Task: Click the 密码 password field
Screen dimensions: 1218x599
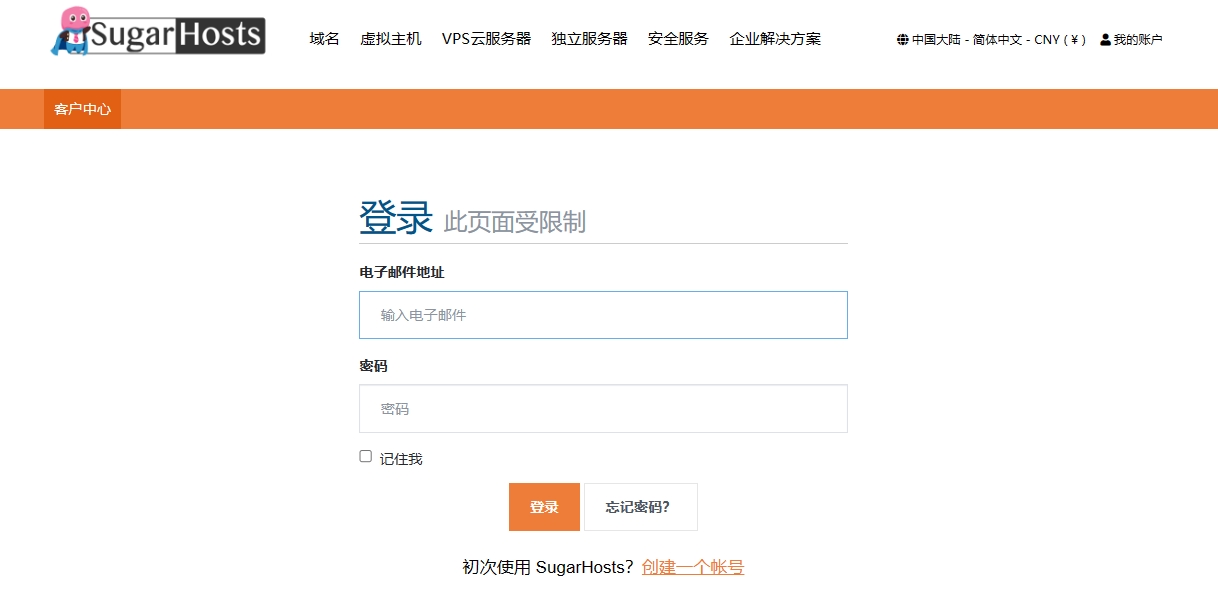Action: pyautogui.click(x=602, y=408)
